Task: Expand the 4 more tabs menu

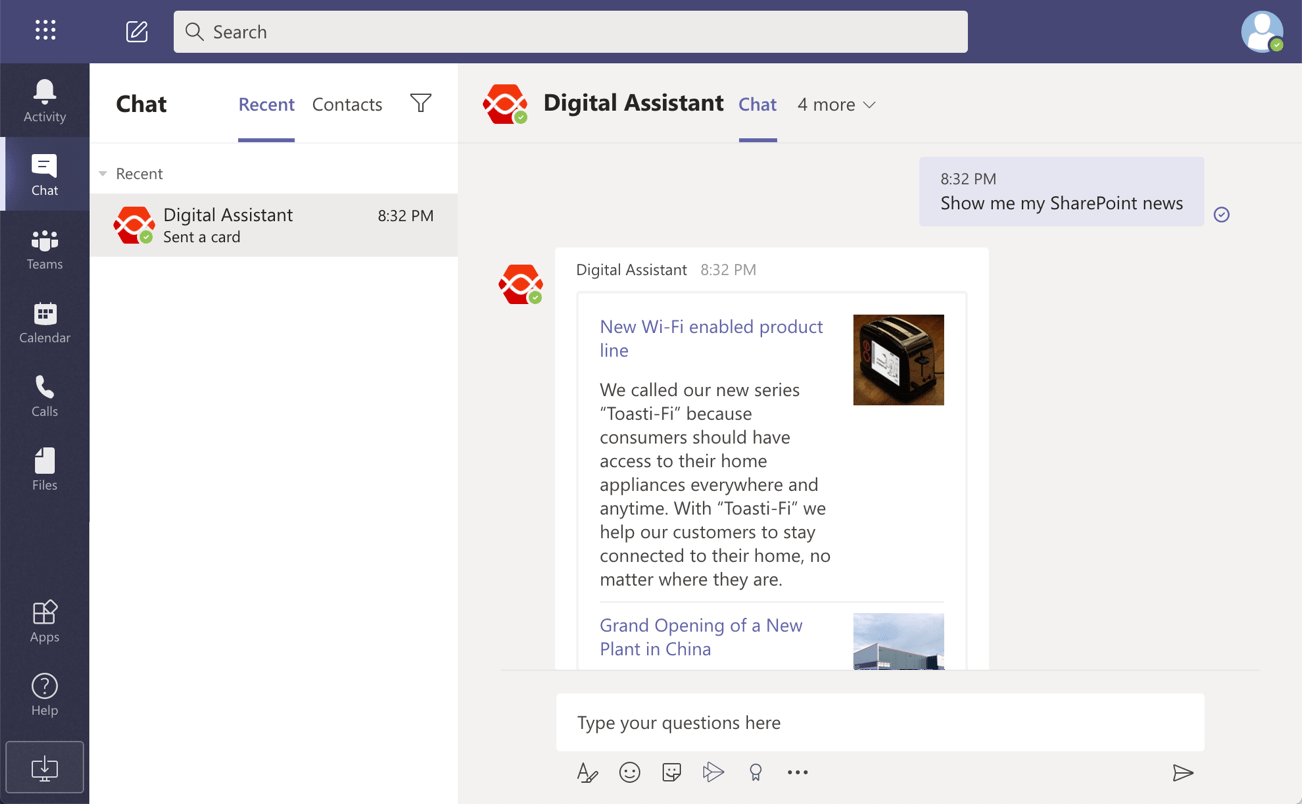Action: tap(836, 104)
